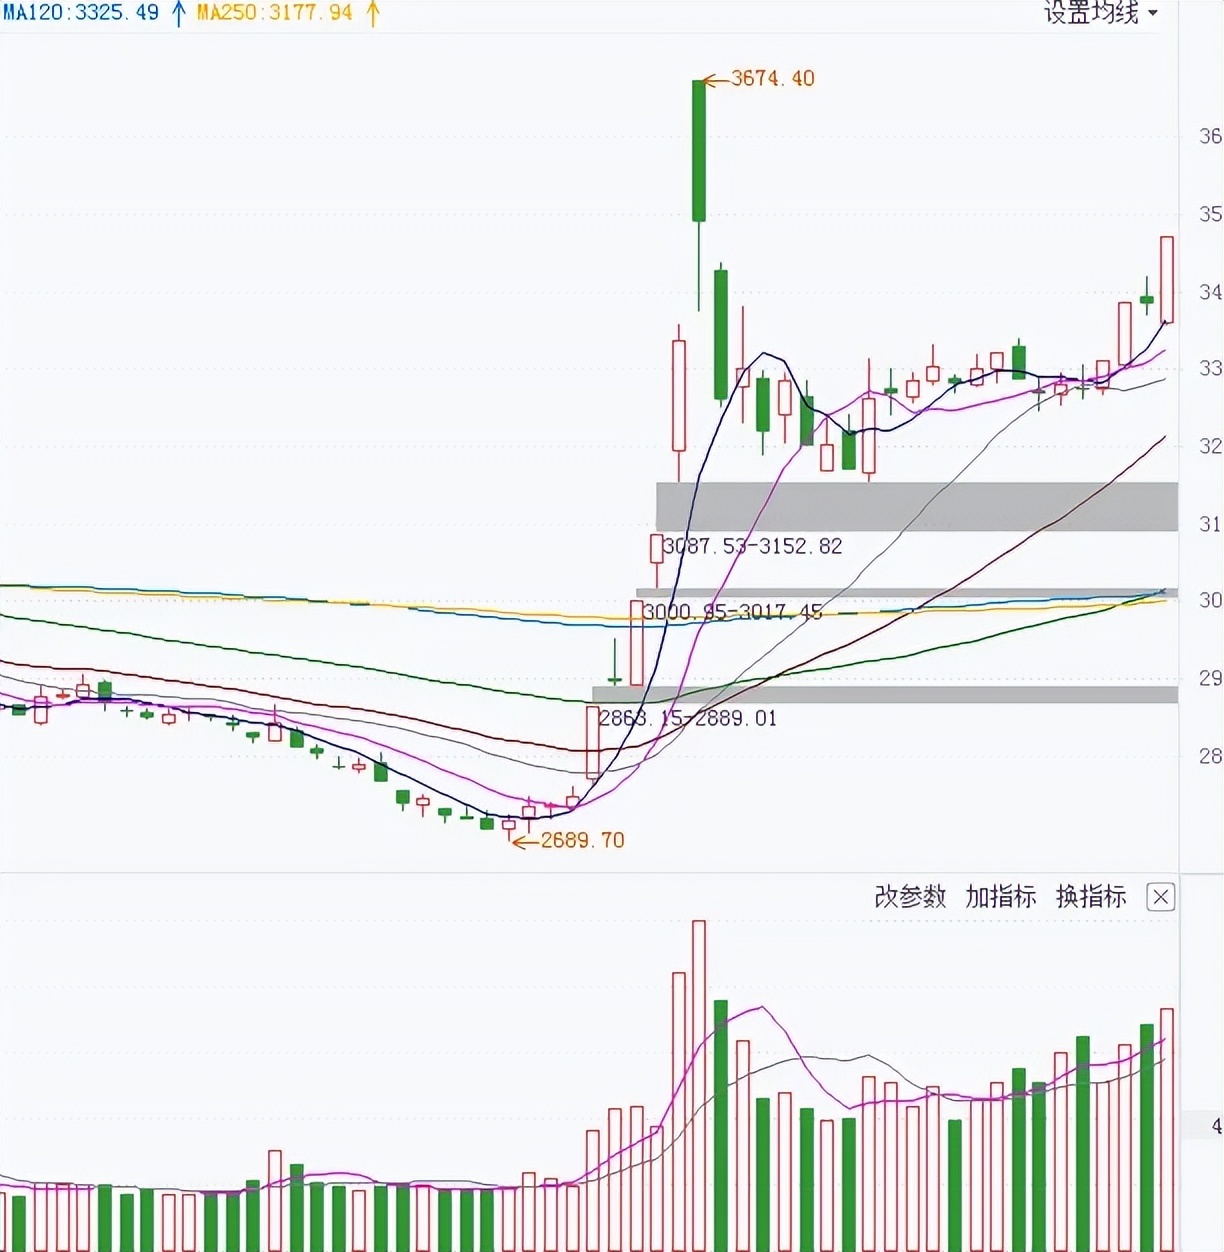Click the tallest green volume bar

coord(720,1125)
